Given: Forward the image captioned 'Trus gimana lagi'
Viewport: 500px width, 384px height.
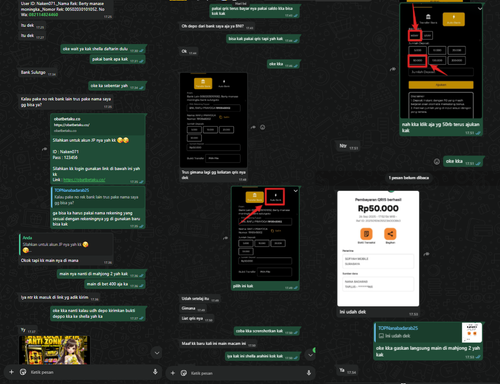Looking at the screenshot, I should click(253, 127).
